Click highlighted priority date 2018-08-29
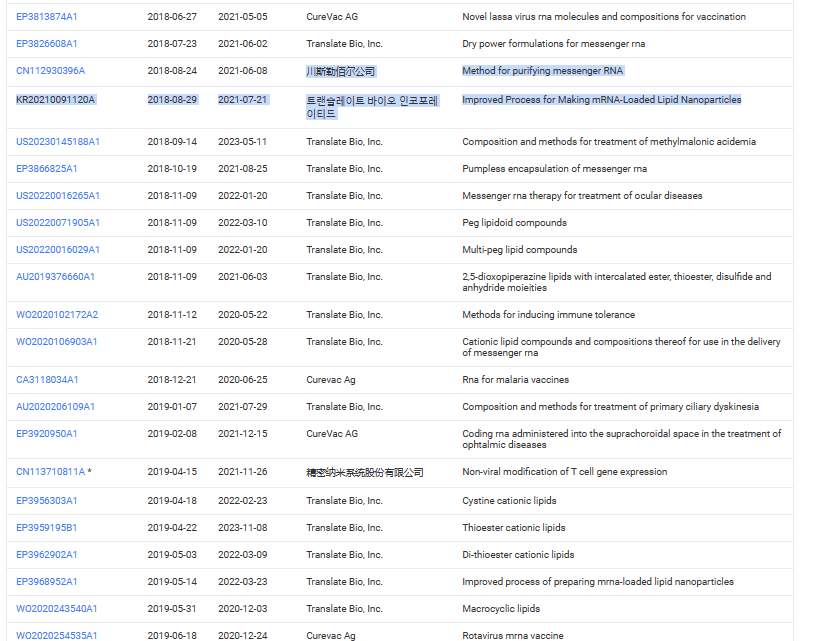This screenshot has height=641, width=835. click(x=172, y=100)
